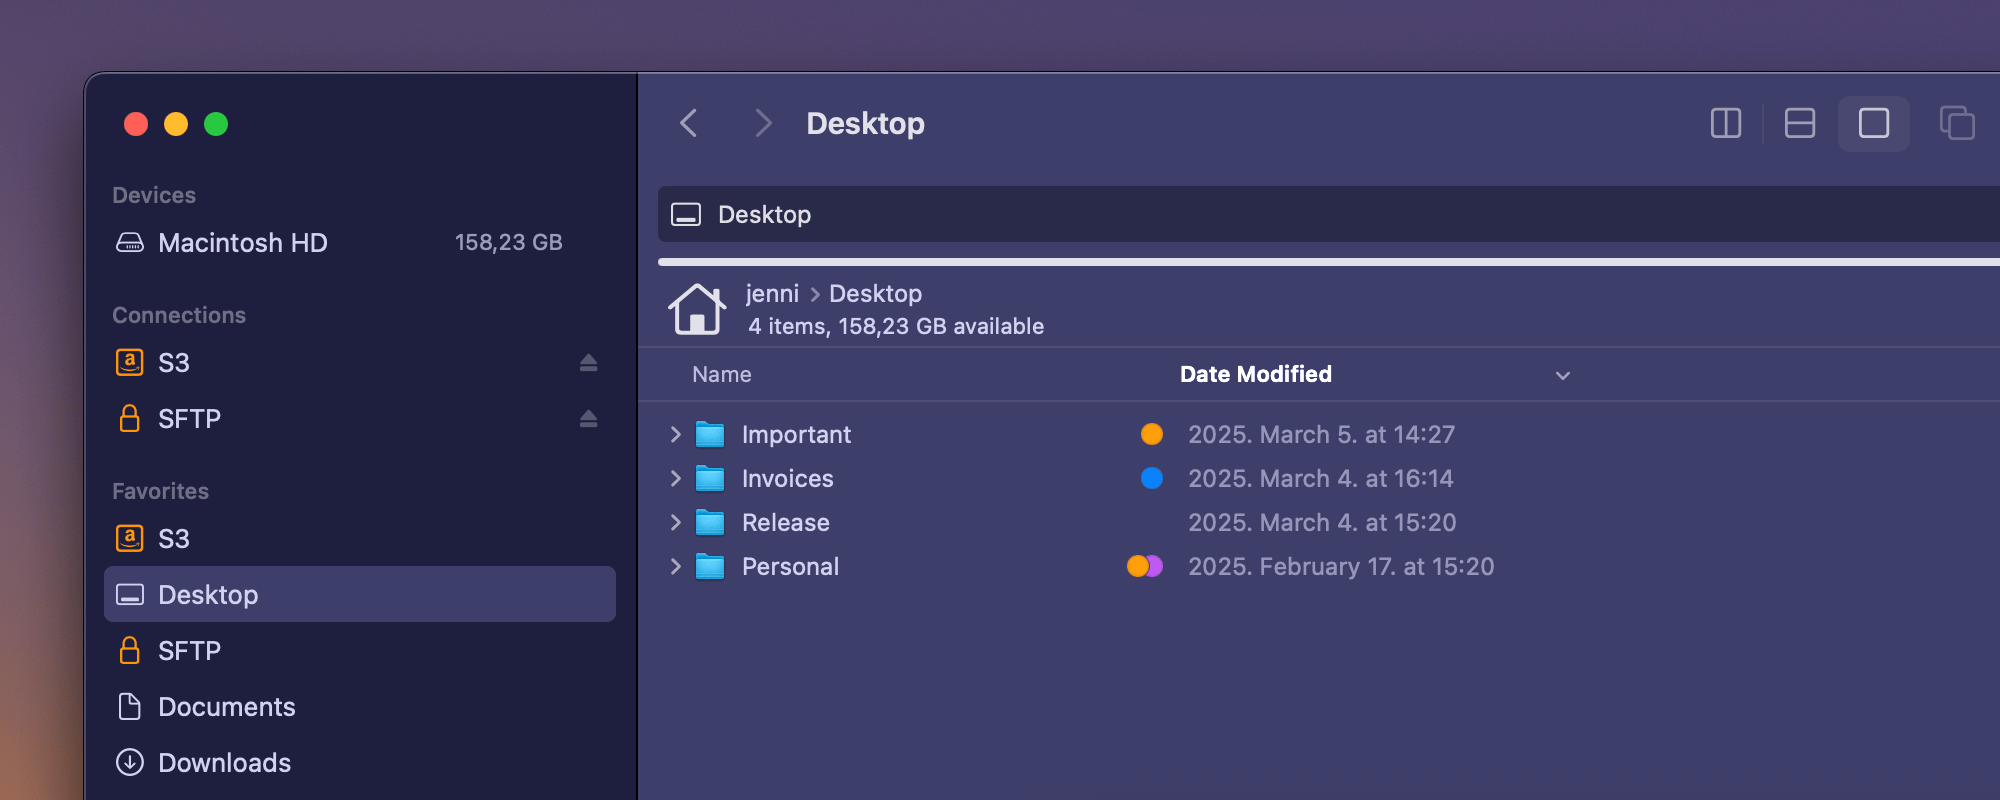Viewport: 2000px width, 800px height.
Task: Switch to vertical split dual-pane view
Action: pos(1726,123)
